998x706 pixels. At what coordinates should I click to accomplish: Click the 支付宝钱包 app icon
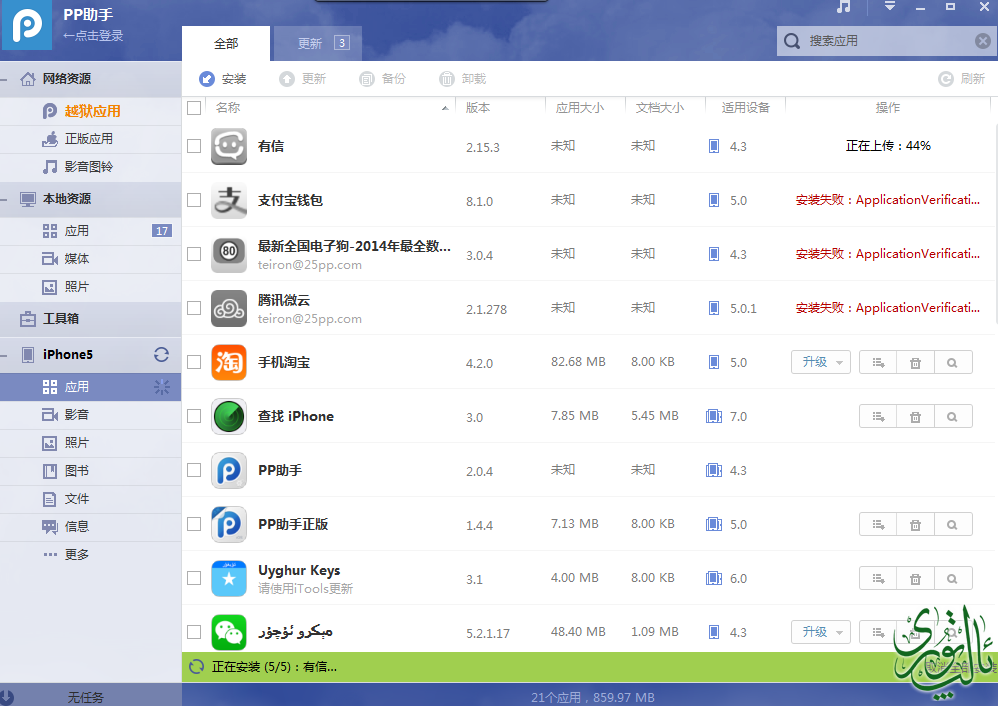(229, 200)
